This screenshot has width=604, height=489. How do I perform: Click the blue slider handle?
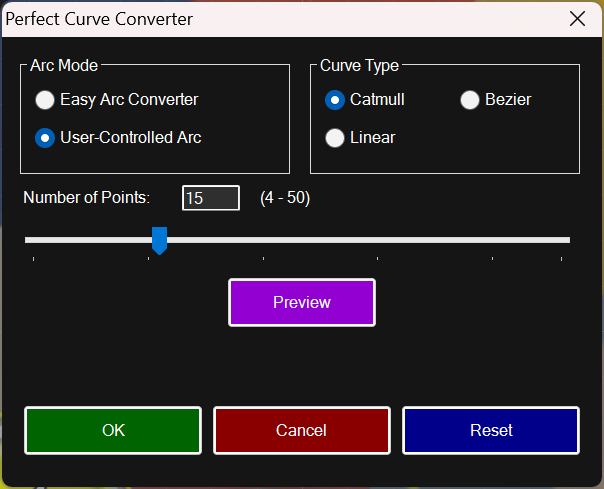tap(158, 240)
